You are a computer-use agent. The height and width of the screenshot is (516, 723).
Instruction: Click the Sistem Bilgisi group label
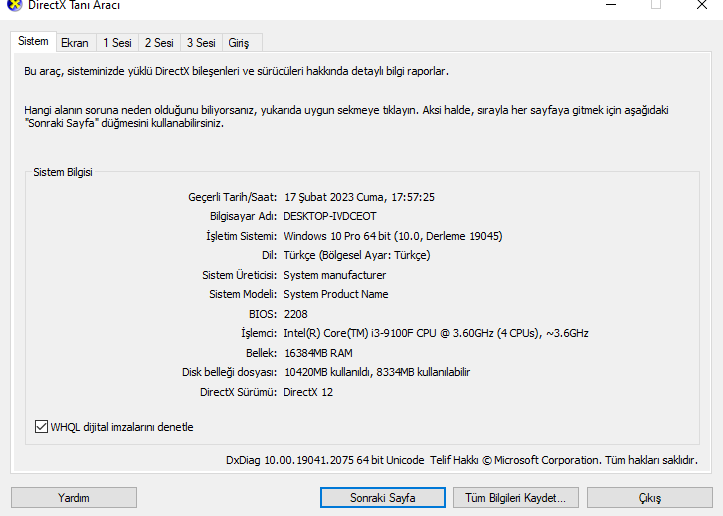click(x=63, y=172)
